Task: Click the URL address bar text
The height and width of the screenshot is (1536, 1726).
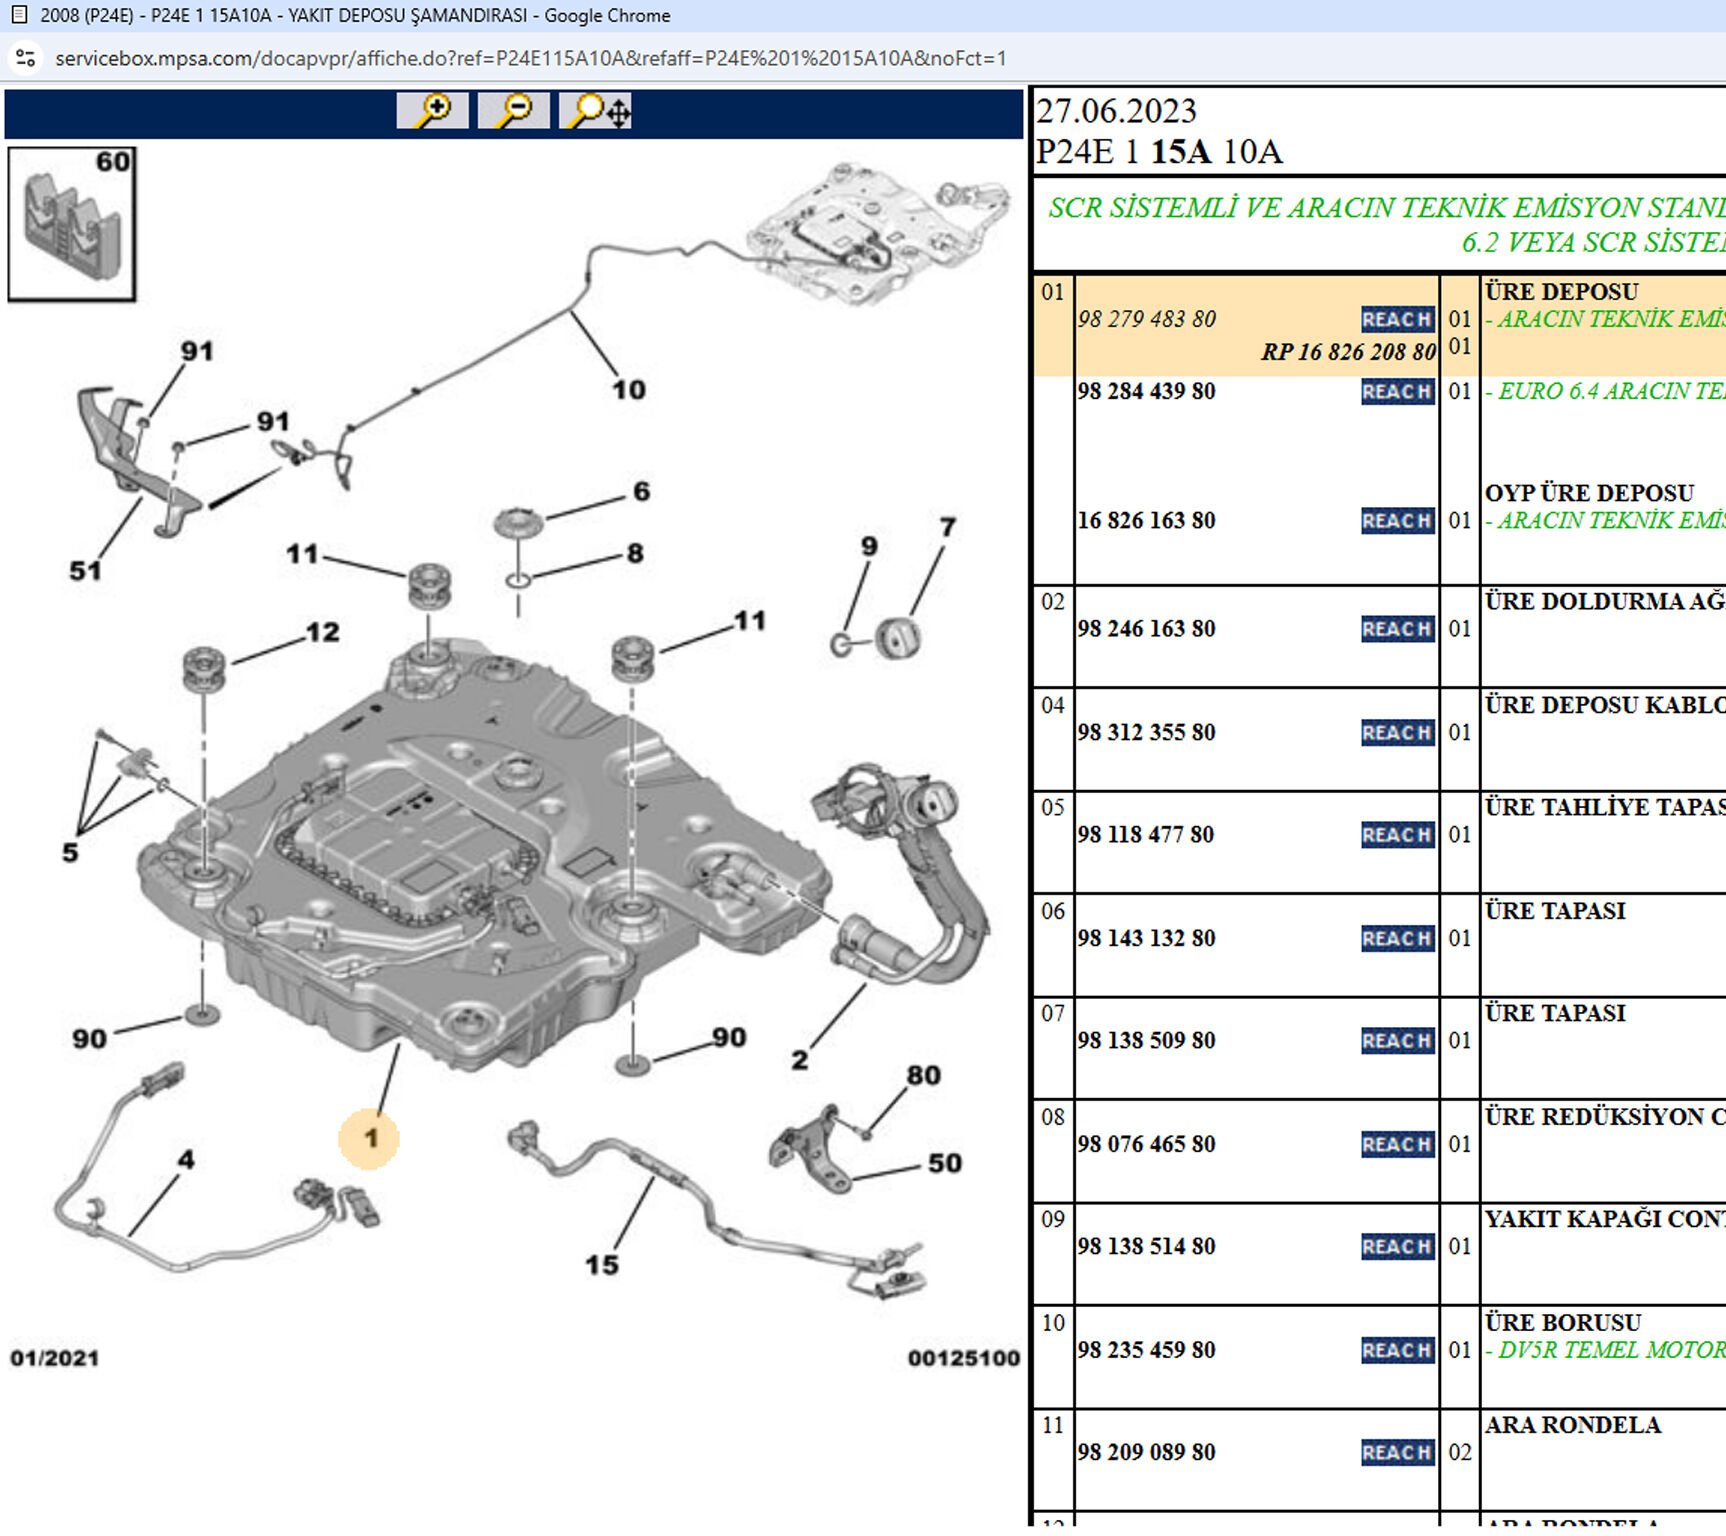Action: tap(530, 58)
